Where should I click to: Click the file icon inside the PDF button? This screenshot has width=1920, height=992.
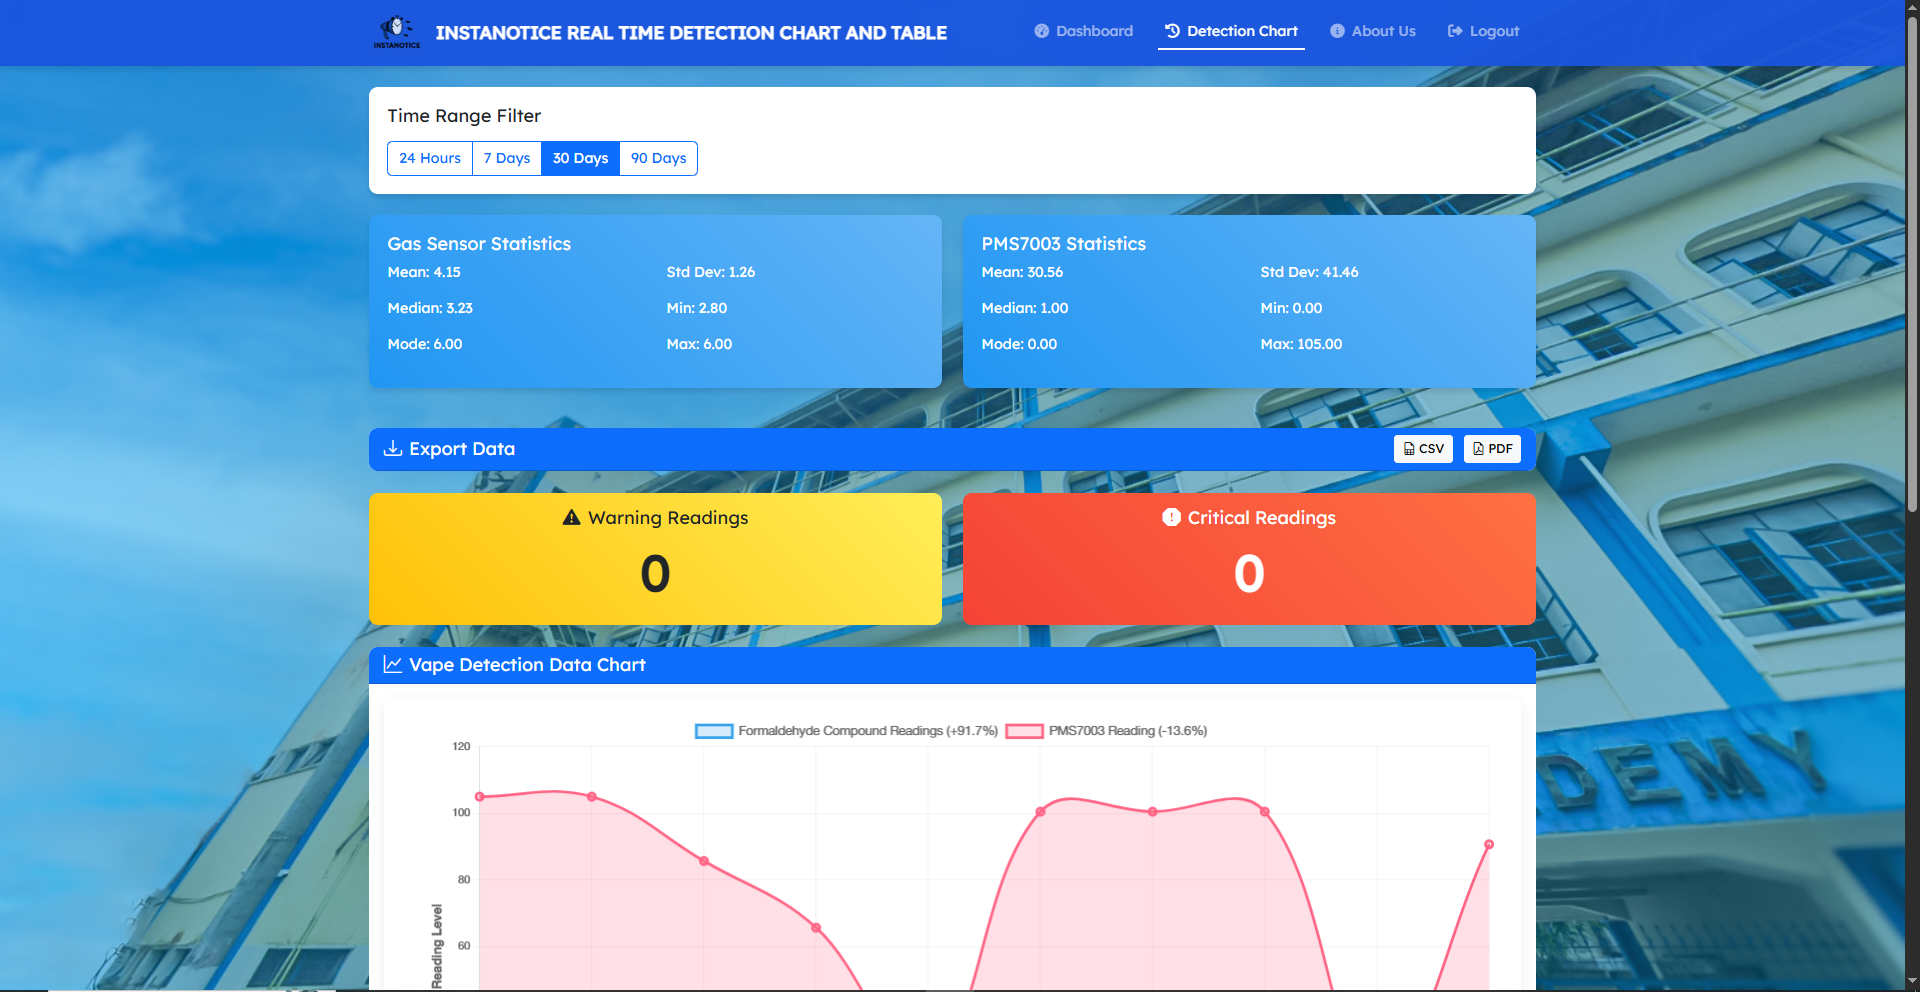click(x=1478, y=449)
